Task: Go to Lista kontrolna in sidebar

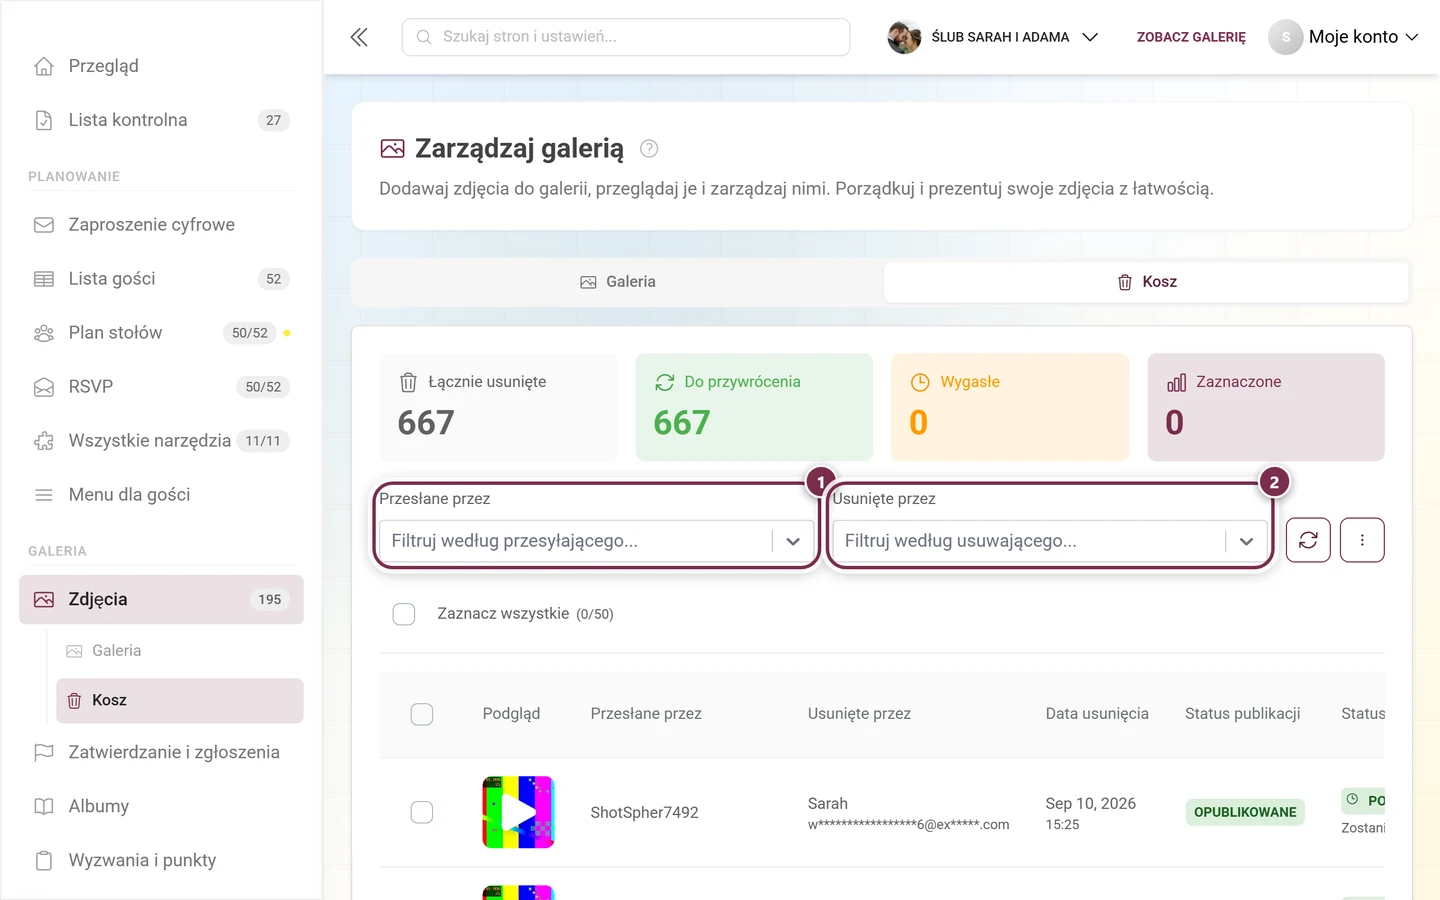Action: coord(162,120)
